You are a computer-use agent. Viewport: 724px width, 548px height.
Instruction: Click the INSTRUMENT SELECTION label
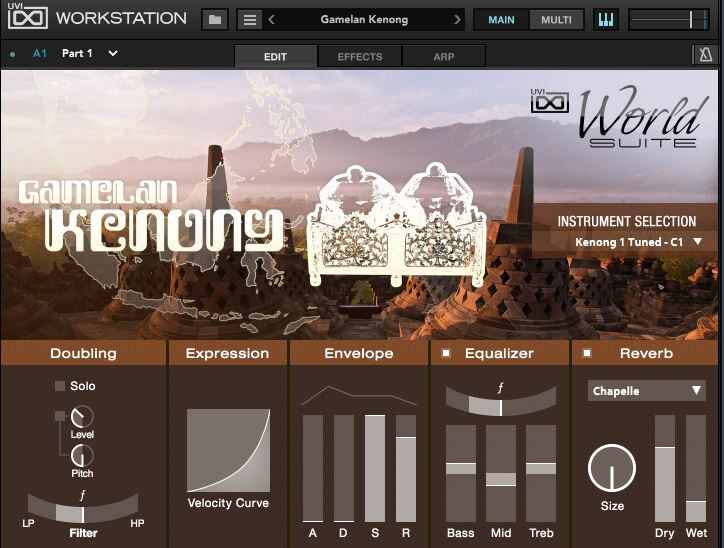point(627,221)
